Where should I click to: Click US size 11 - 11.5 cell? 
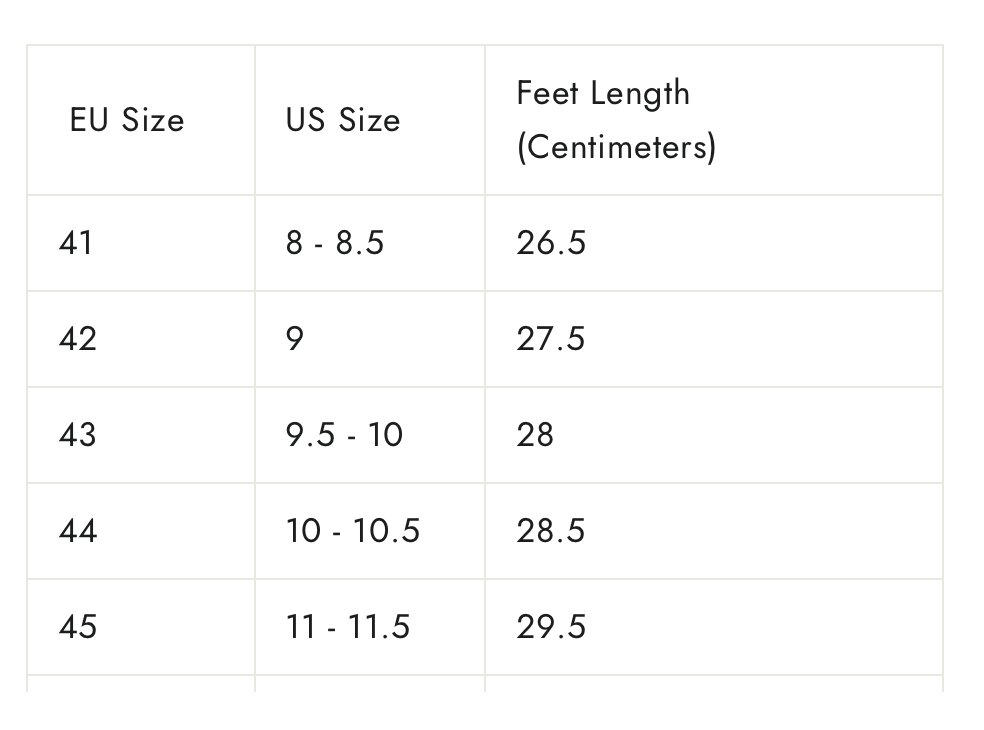pos(348,627)
